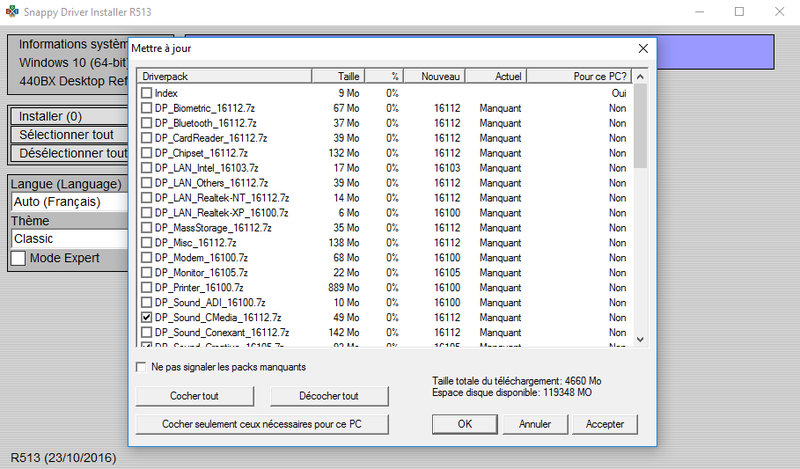800x469 pixels.
Task: Click the Snappy Driver Installer title bar icon
Action: pyautogui.click(x=13, y=12)
